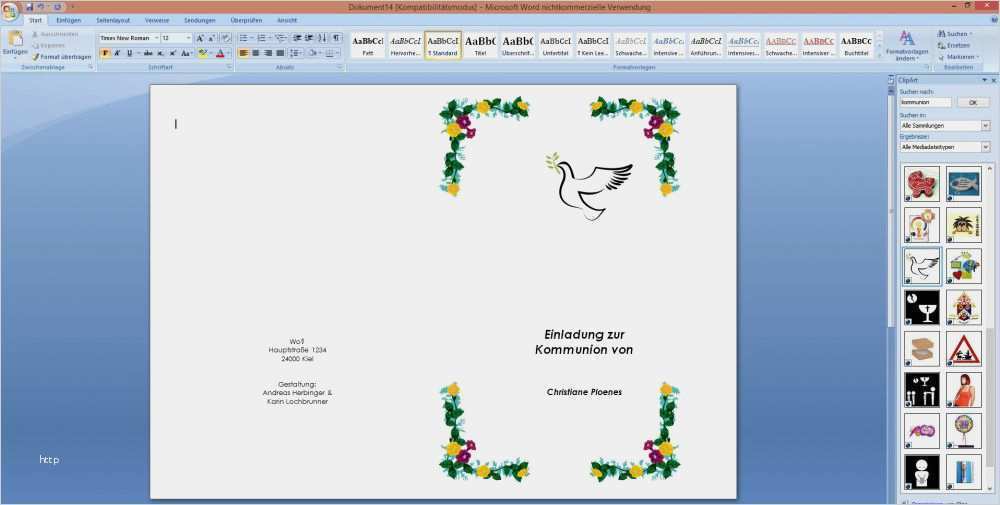The width and height of the screenshot is (1000, 505).
Task: Open the Alle Mediadateitypen dropdown
Action: tap(985, 147)
